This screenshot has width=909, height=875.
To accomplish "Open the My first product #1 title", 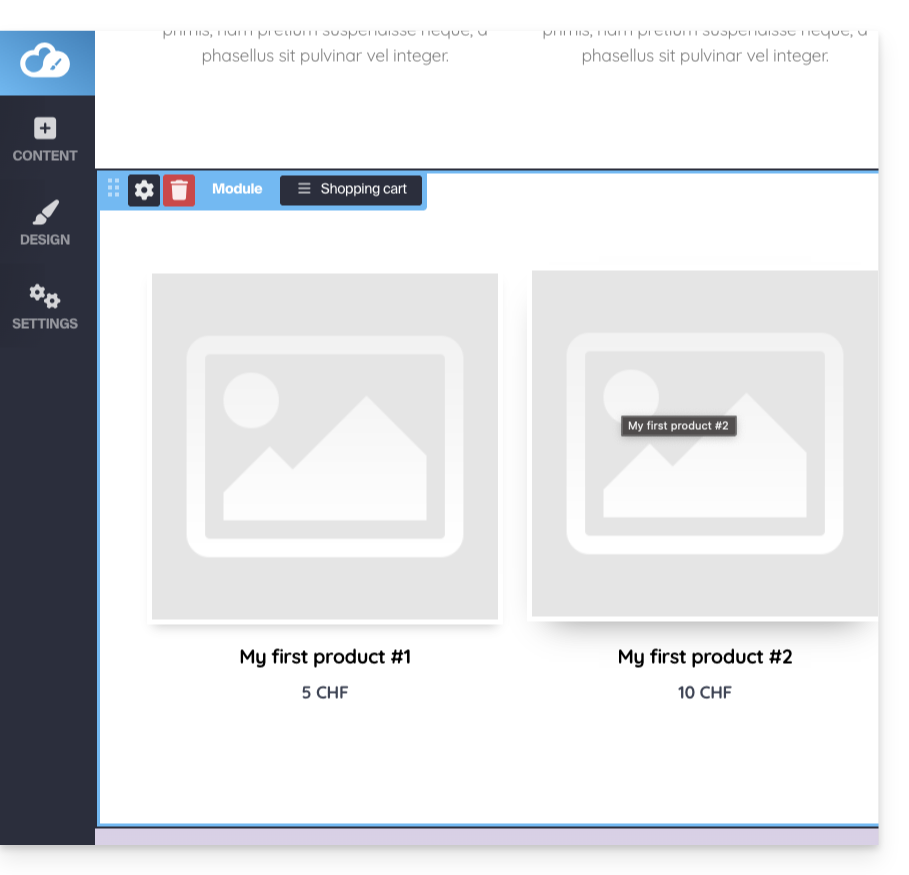I will [325, 657].
